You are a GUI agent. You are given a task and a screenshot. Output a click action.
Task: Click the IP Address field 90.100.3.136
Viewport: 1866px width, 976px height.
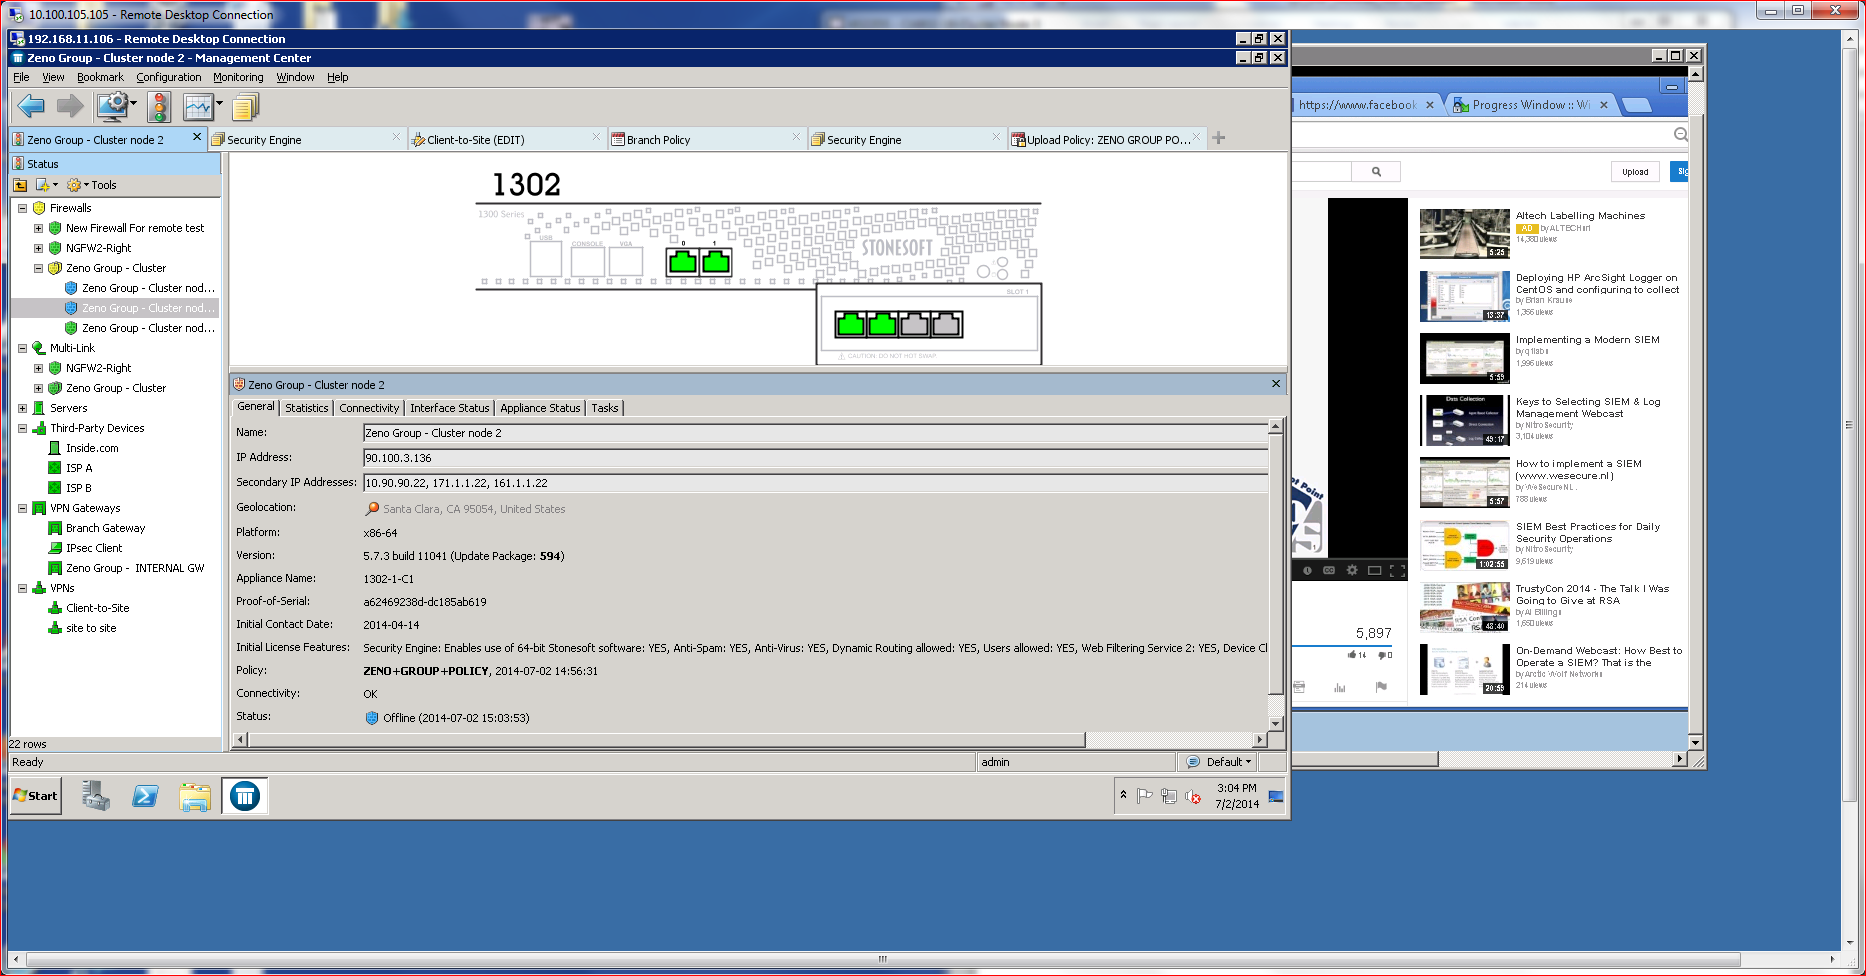[x=815, y=458]
